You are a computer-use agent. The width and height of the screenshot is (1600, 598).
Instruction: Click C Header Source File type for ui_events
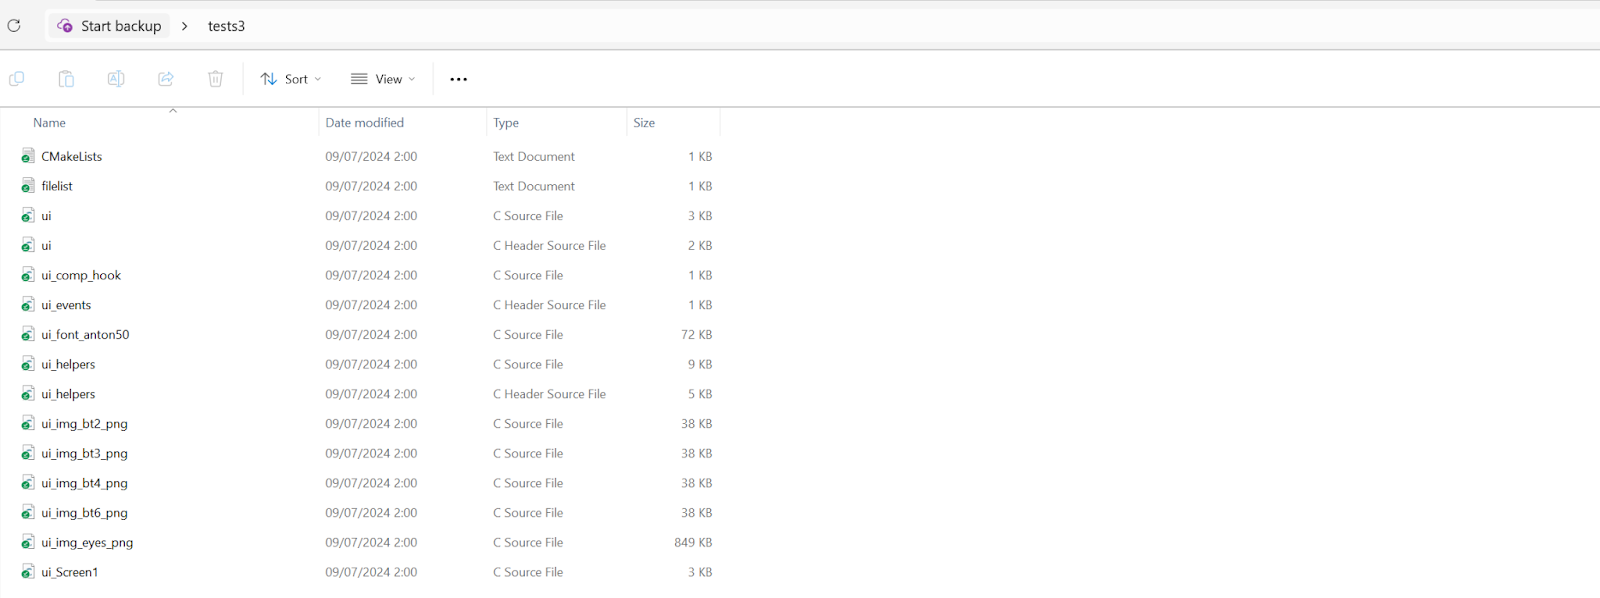[549, 305]
